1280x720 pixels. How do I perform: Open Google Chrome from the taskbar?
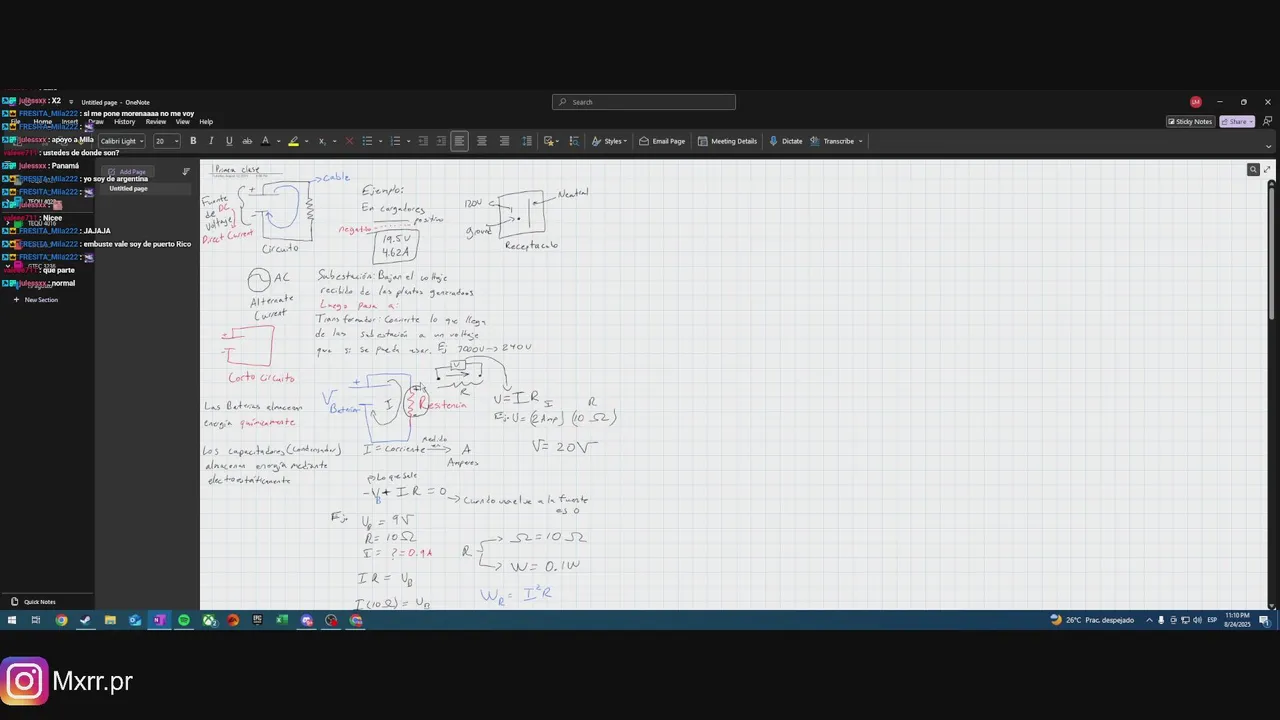tap(61, 620)
